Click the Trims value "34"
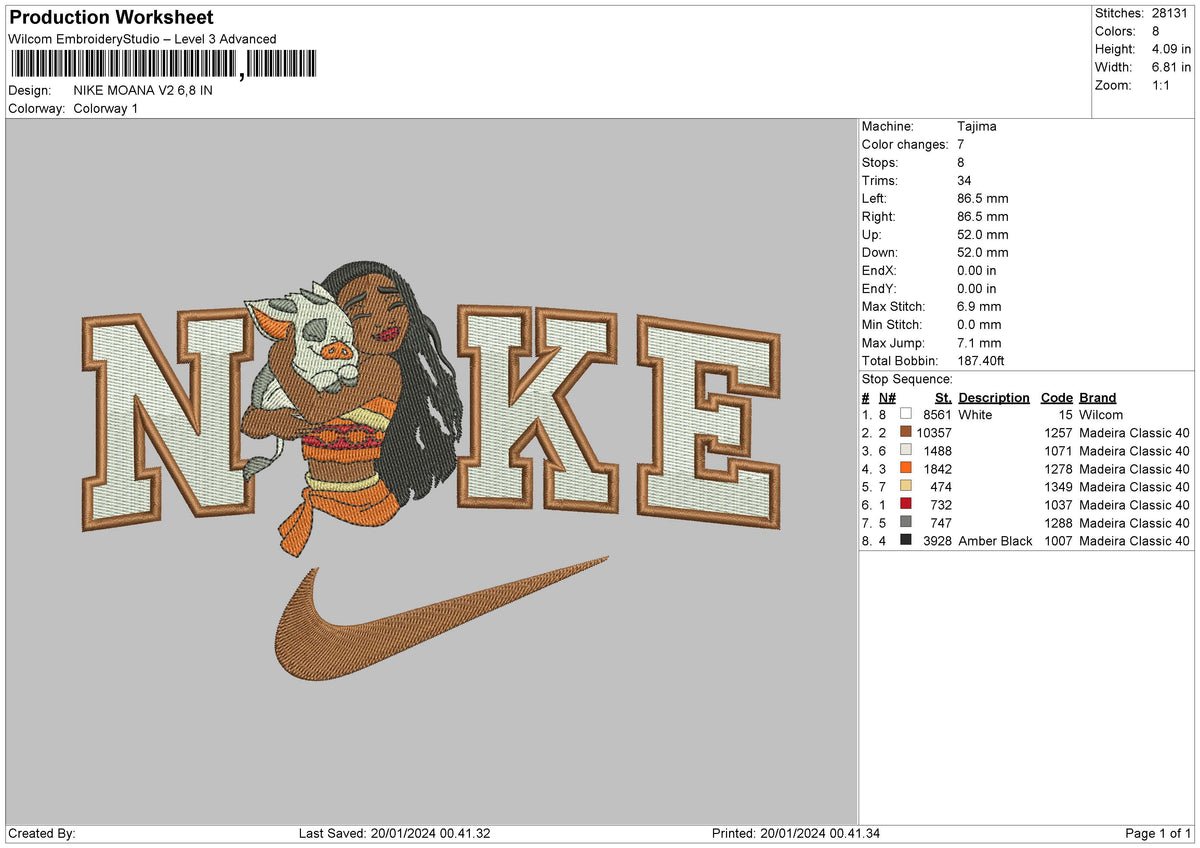 pos(965,180)
